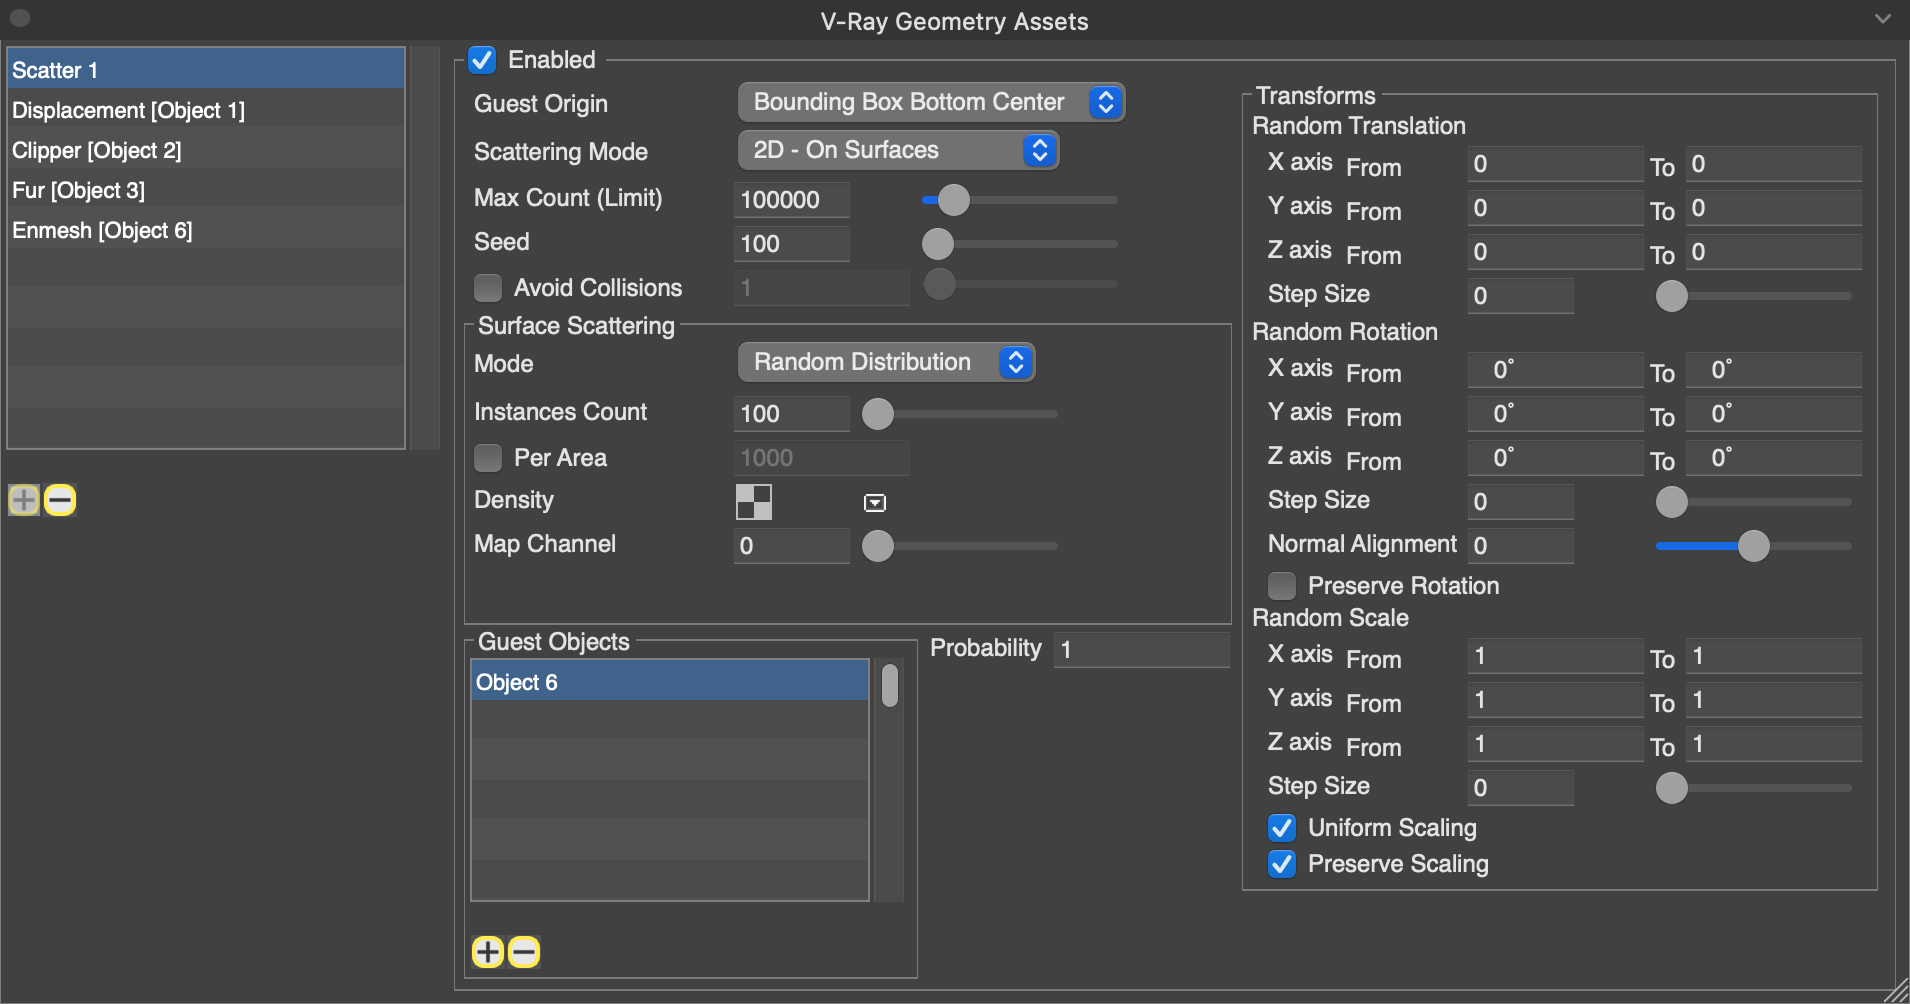
Task: Select Fur [Object 3] asset
Action: click(x=206, y=190)
